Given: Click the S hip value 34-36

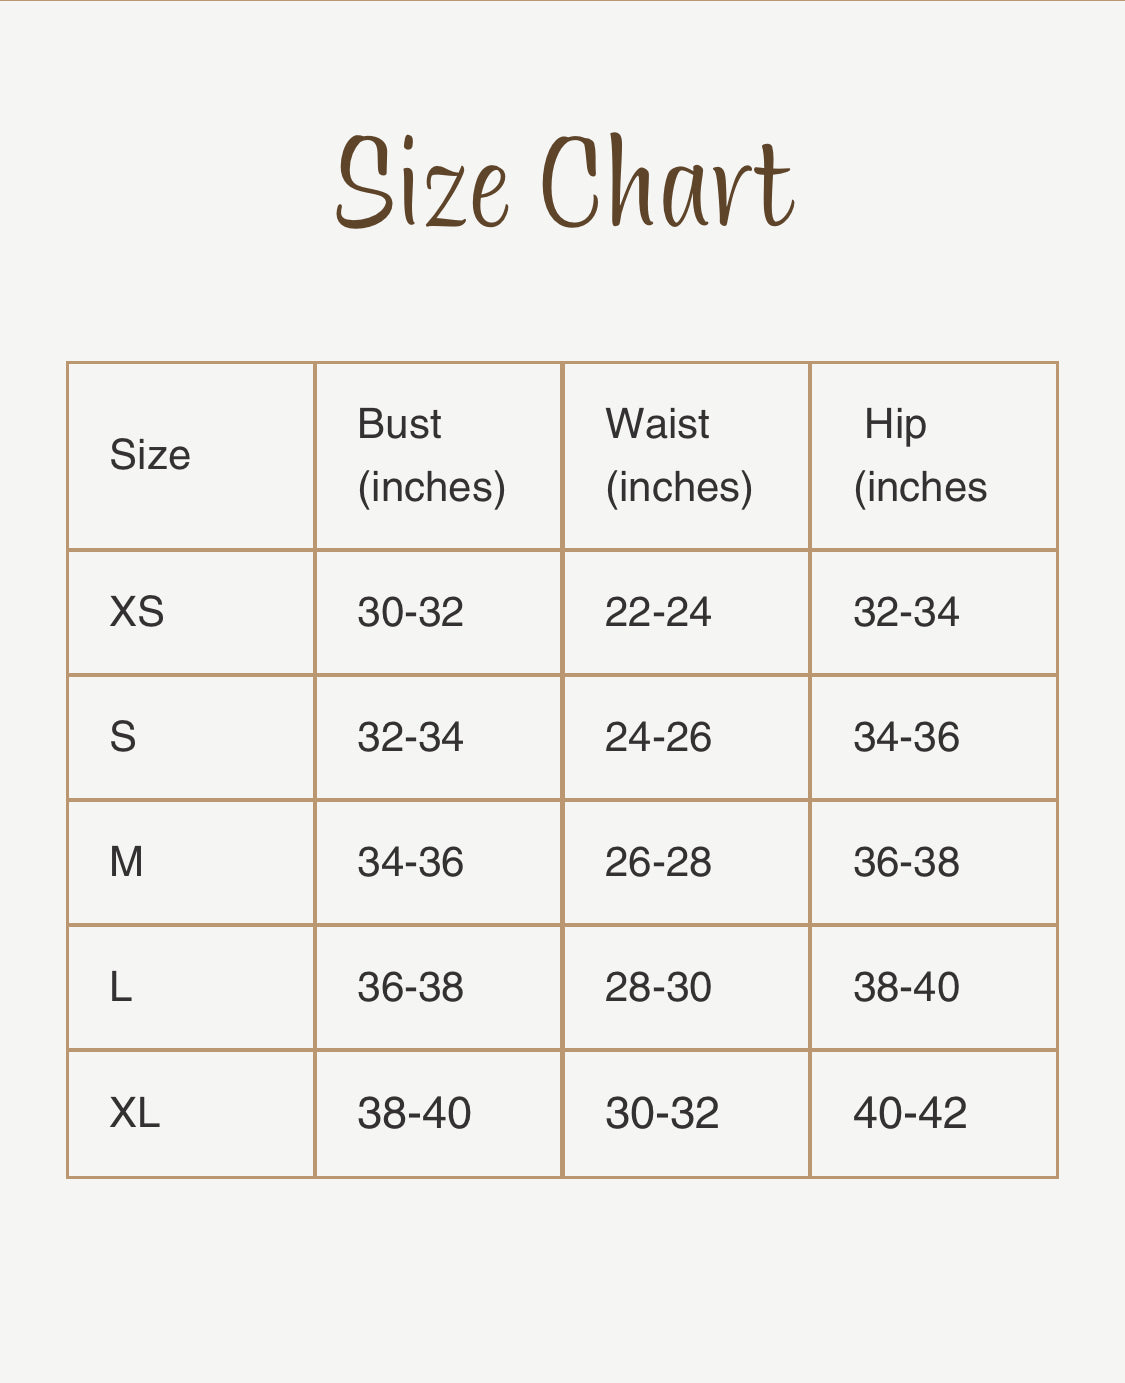Looking at the screenshot, I should pos(906,737).
